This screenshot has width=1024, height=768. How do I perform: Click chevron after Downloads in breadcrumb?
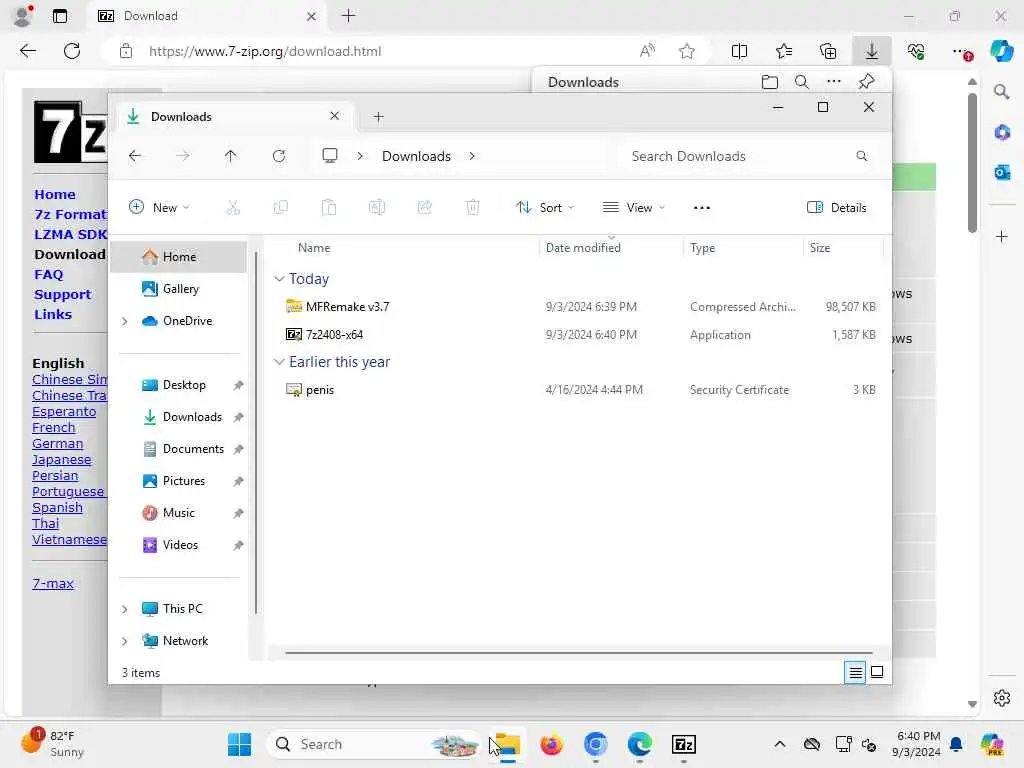tap(472, 156)
